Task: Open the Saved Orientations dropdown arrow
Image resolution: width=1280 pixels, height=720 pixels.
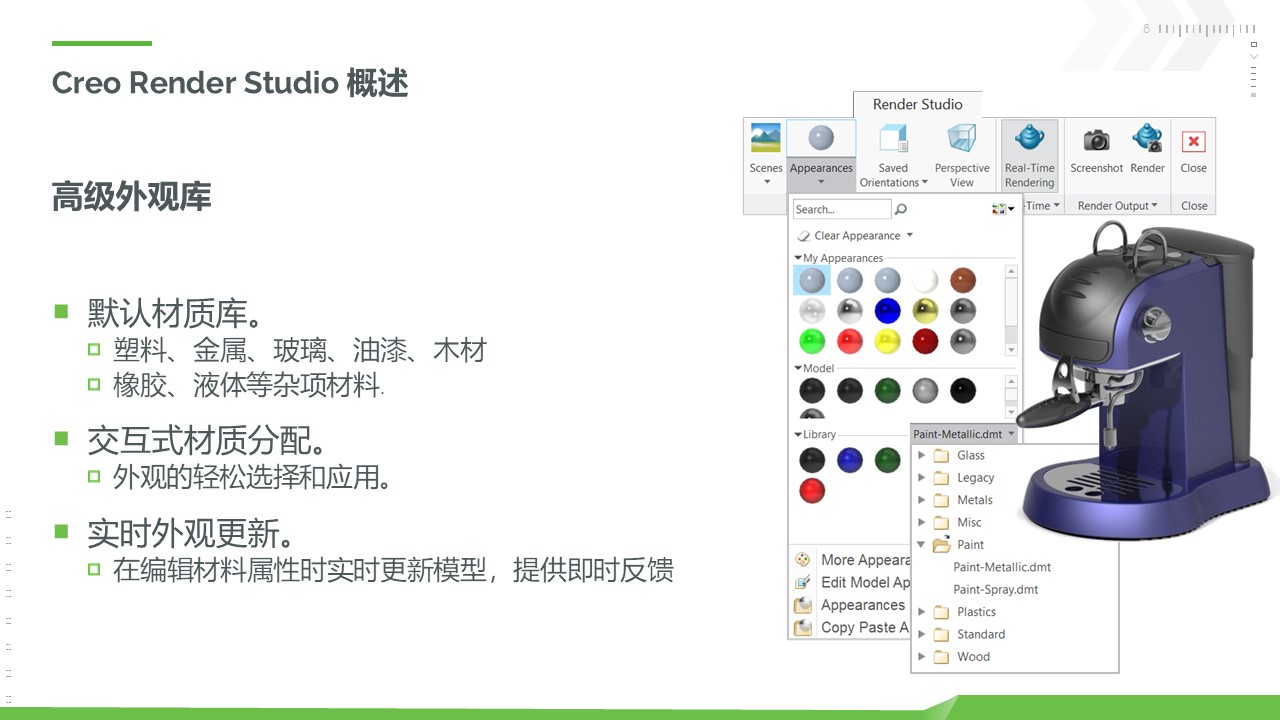Action: pos(925,182)
